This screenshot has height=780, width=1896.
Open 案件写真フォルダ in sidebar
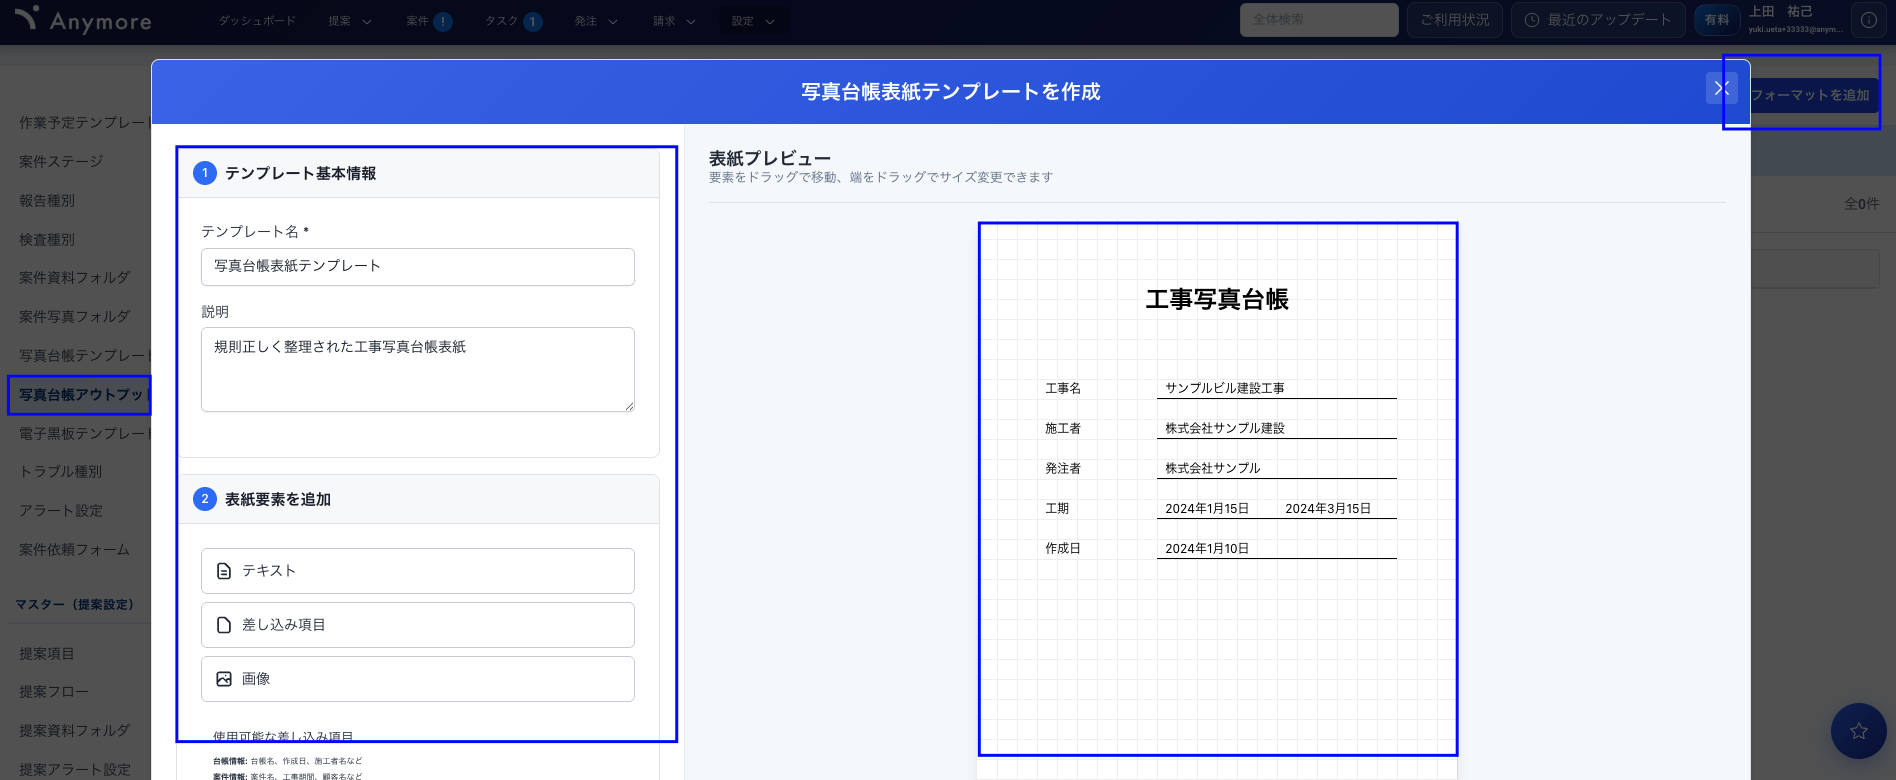75,317
